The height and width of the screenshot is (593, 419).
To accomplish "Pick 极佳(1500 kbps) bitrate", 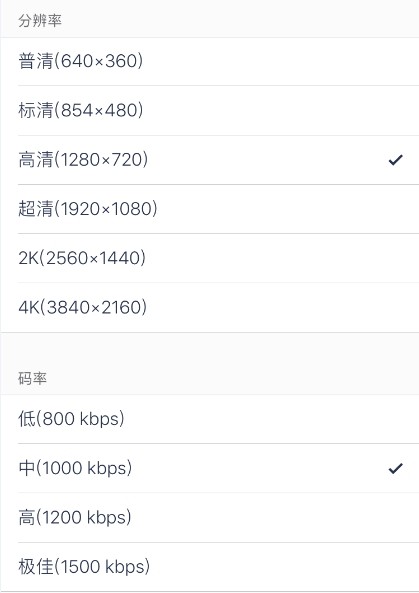I will click(210, 567).
